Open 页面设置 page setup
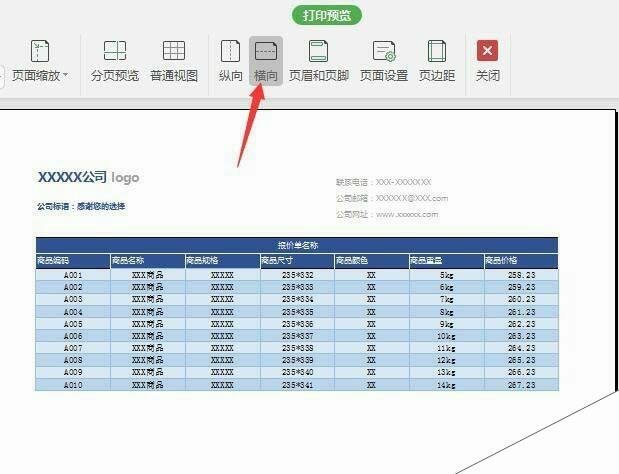 [x=384, y=61]
